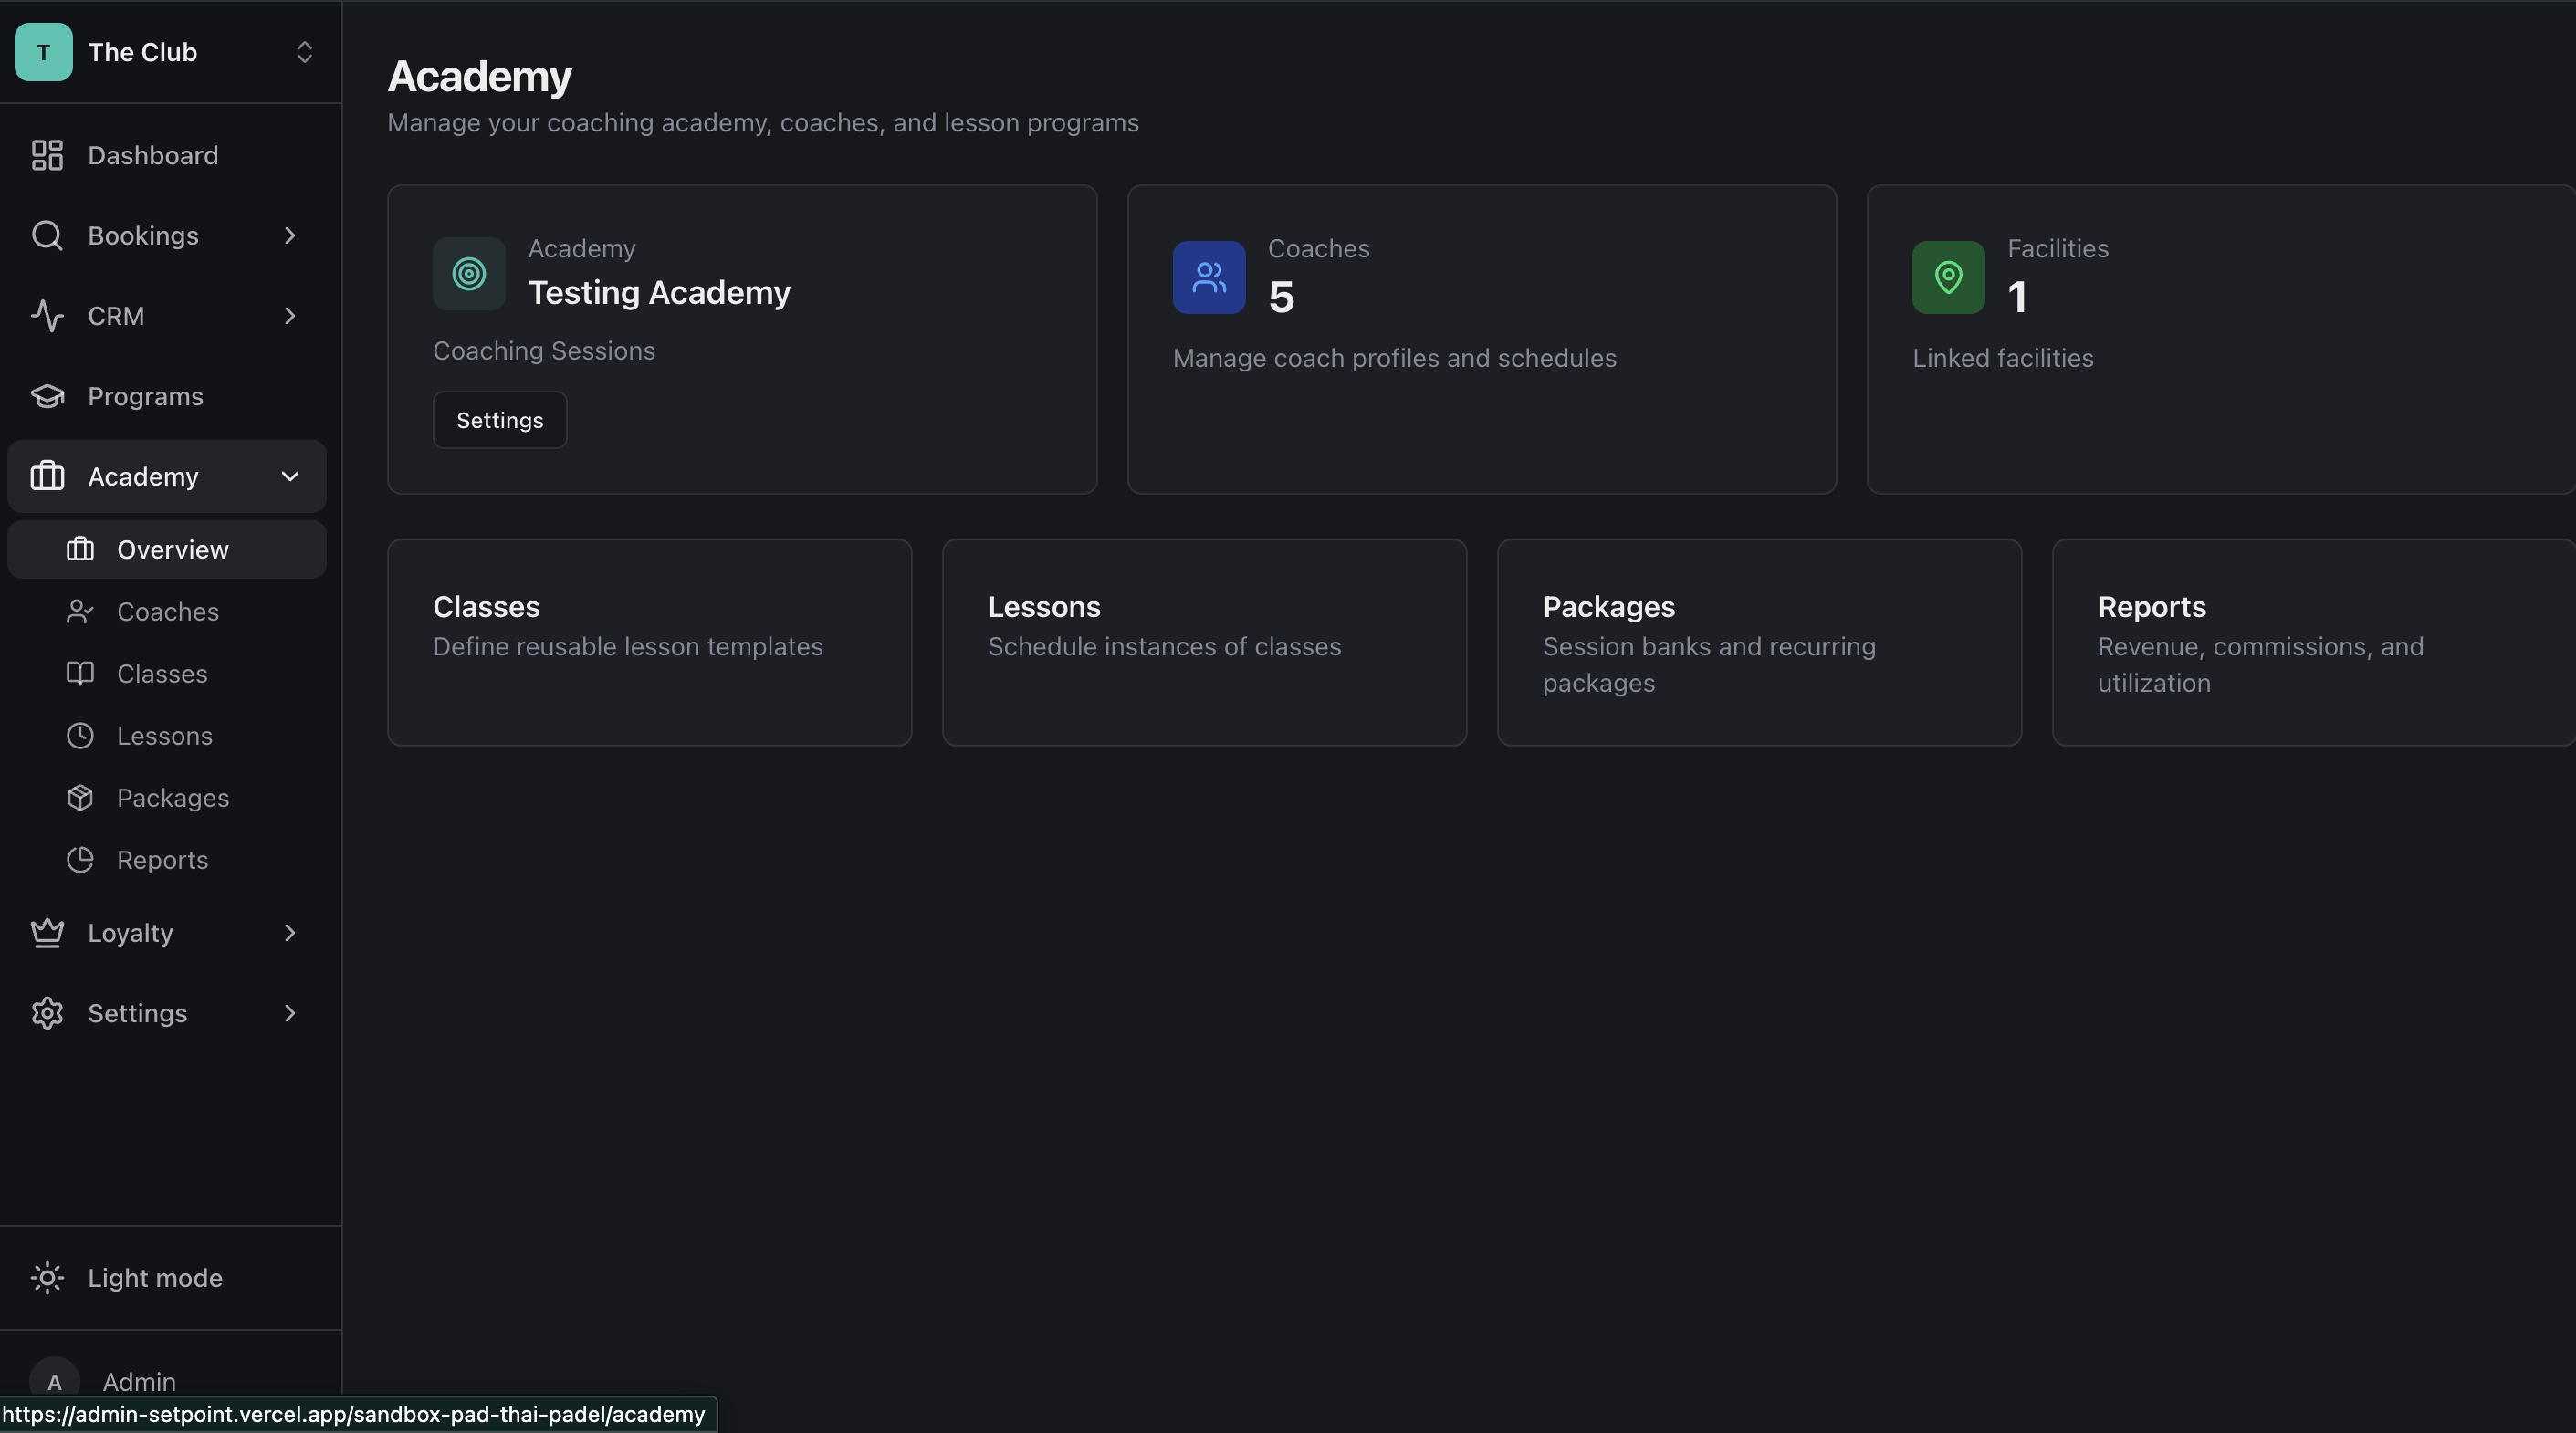Expand the Bookings submenu chevron
The width and height of the screenshot is (2576, 1433).
(290, 235)
